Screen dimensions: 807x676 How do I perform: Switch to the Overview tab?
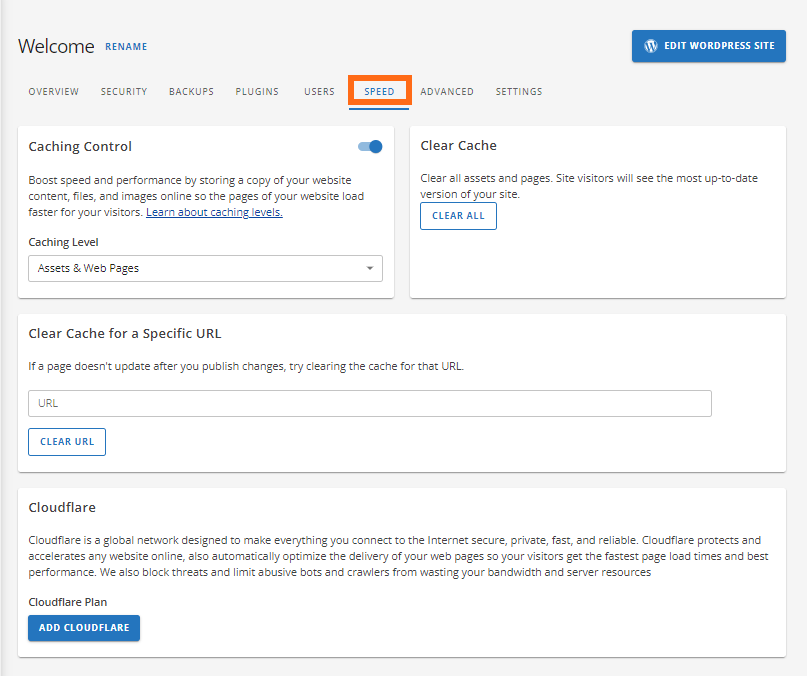(53, 91)
